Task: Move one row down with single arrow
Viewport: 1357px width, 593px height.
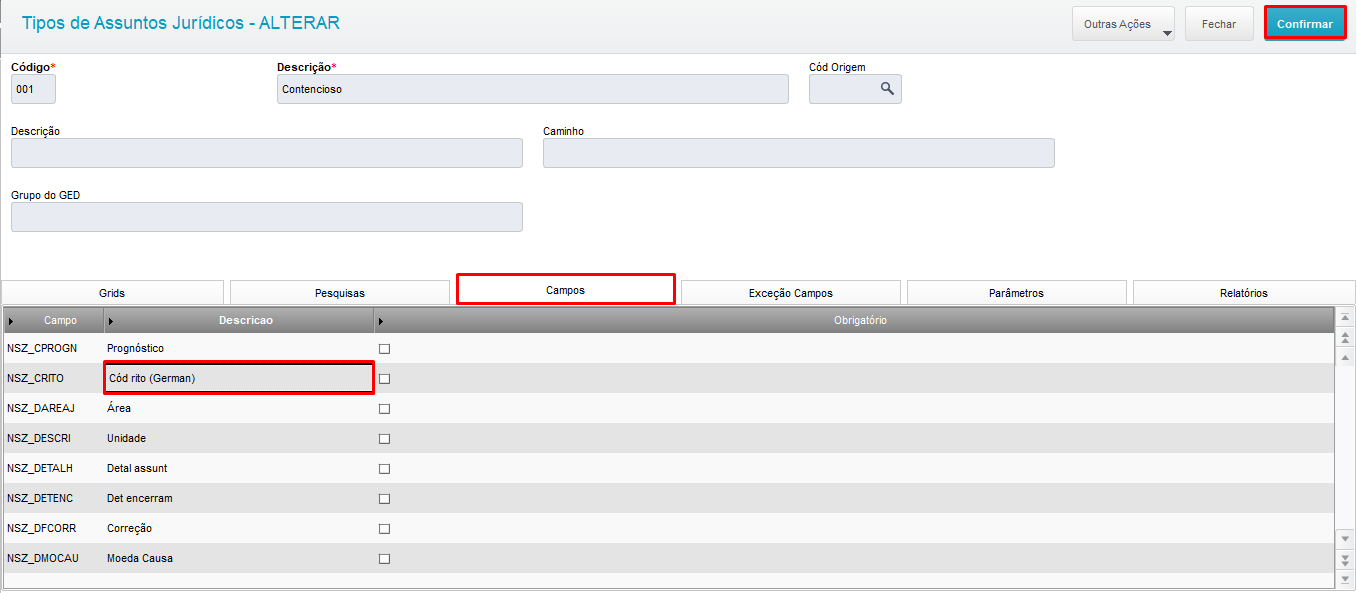Action: coord(1345,538)
